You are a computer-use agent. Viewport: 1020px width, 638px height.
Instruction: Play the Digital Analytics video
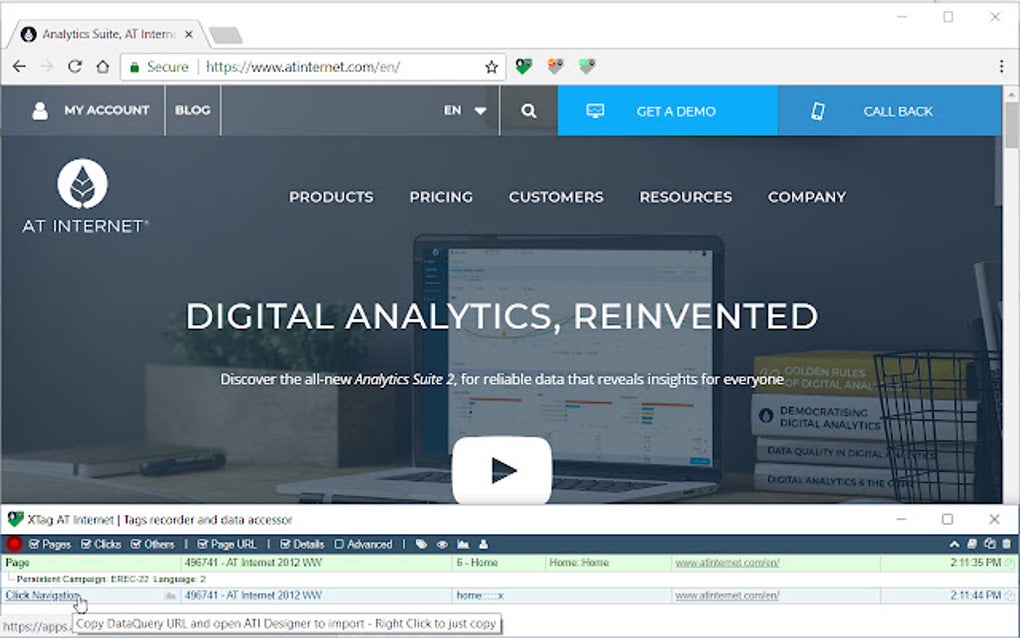[x=503, y=473]
